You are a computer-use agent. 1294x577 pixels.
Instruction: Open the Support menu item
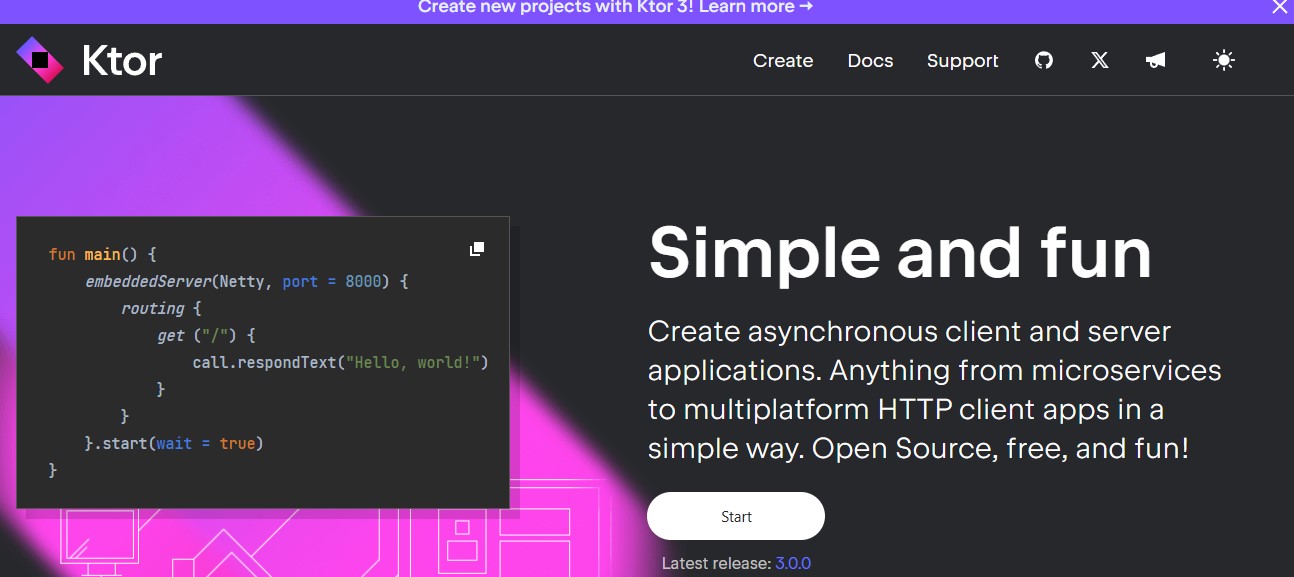pos(962,61)
